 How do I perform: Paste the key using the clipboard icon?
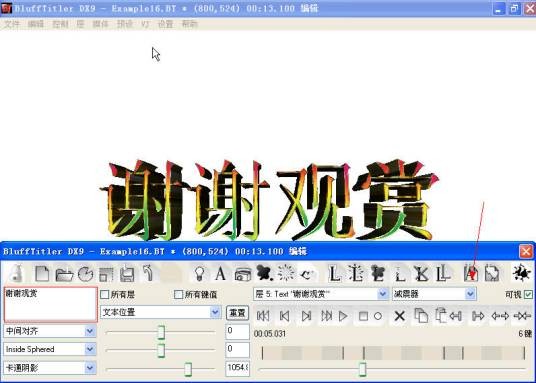coord(441,315)
